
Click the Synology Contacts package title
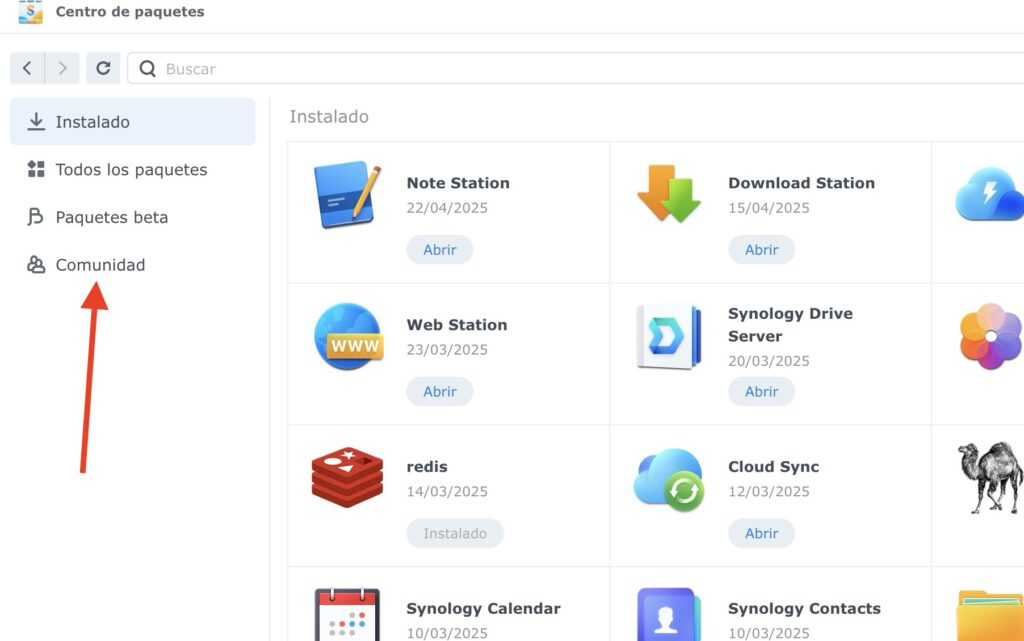[x=804, y=608]
